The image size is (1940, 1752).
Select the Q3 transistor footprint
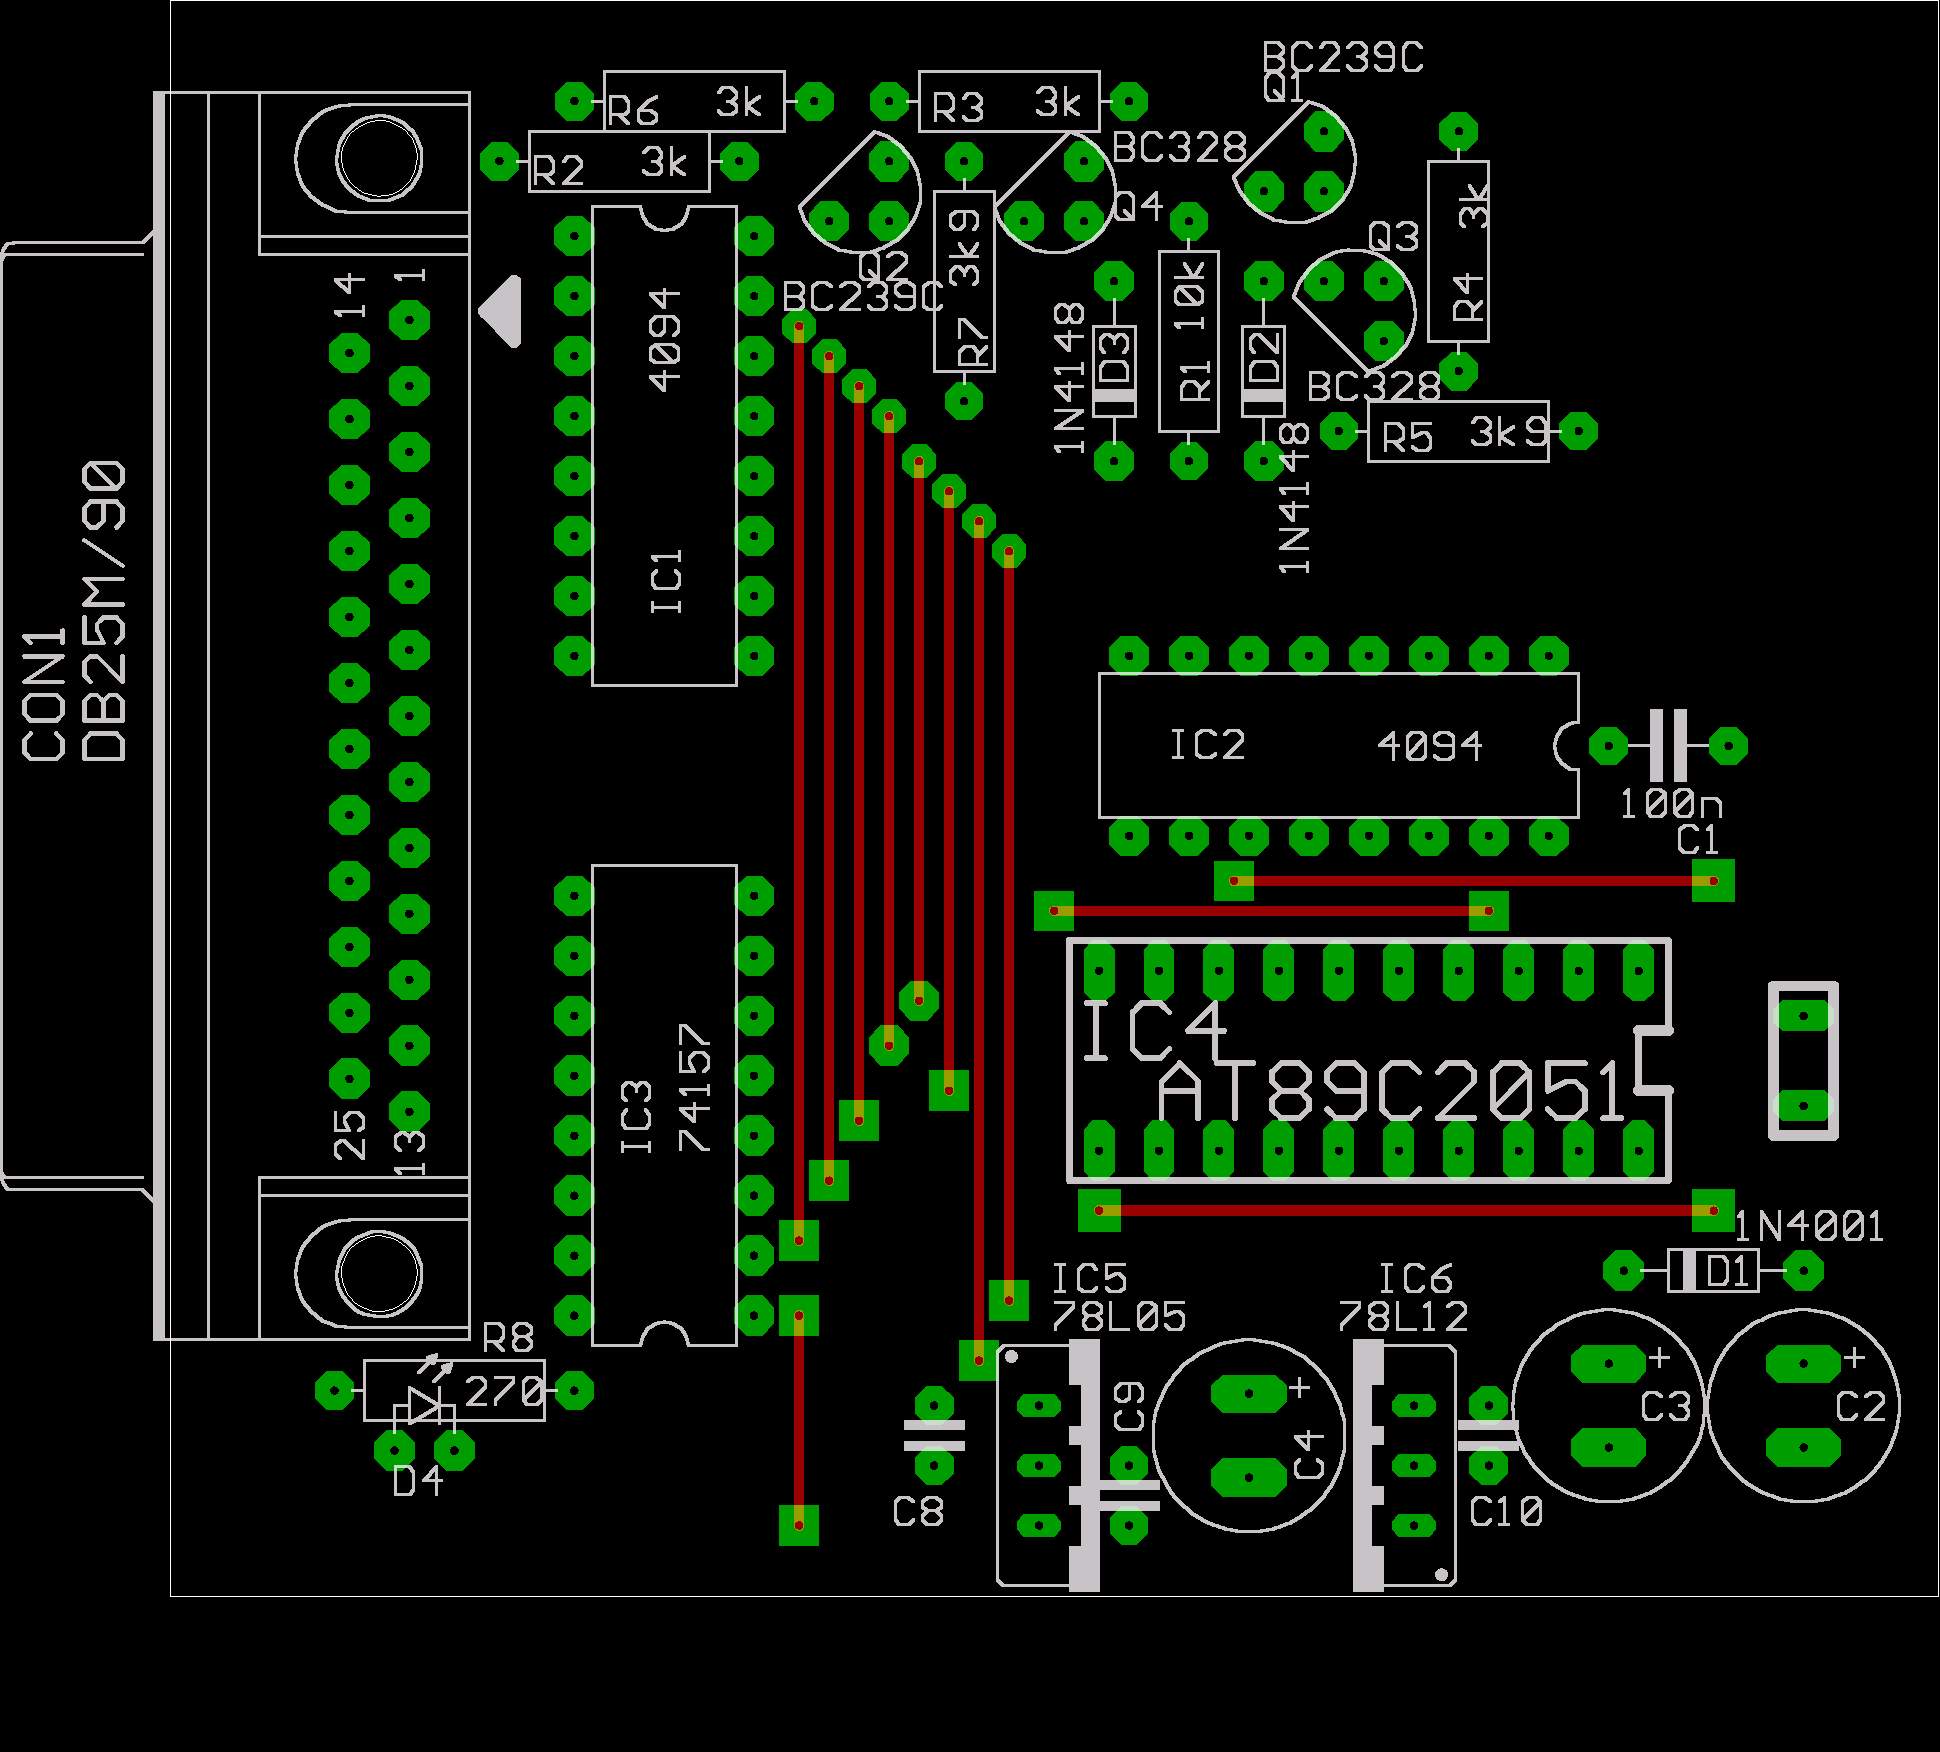pyautogui.click(x=1356, y=310)
